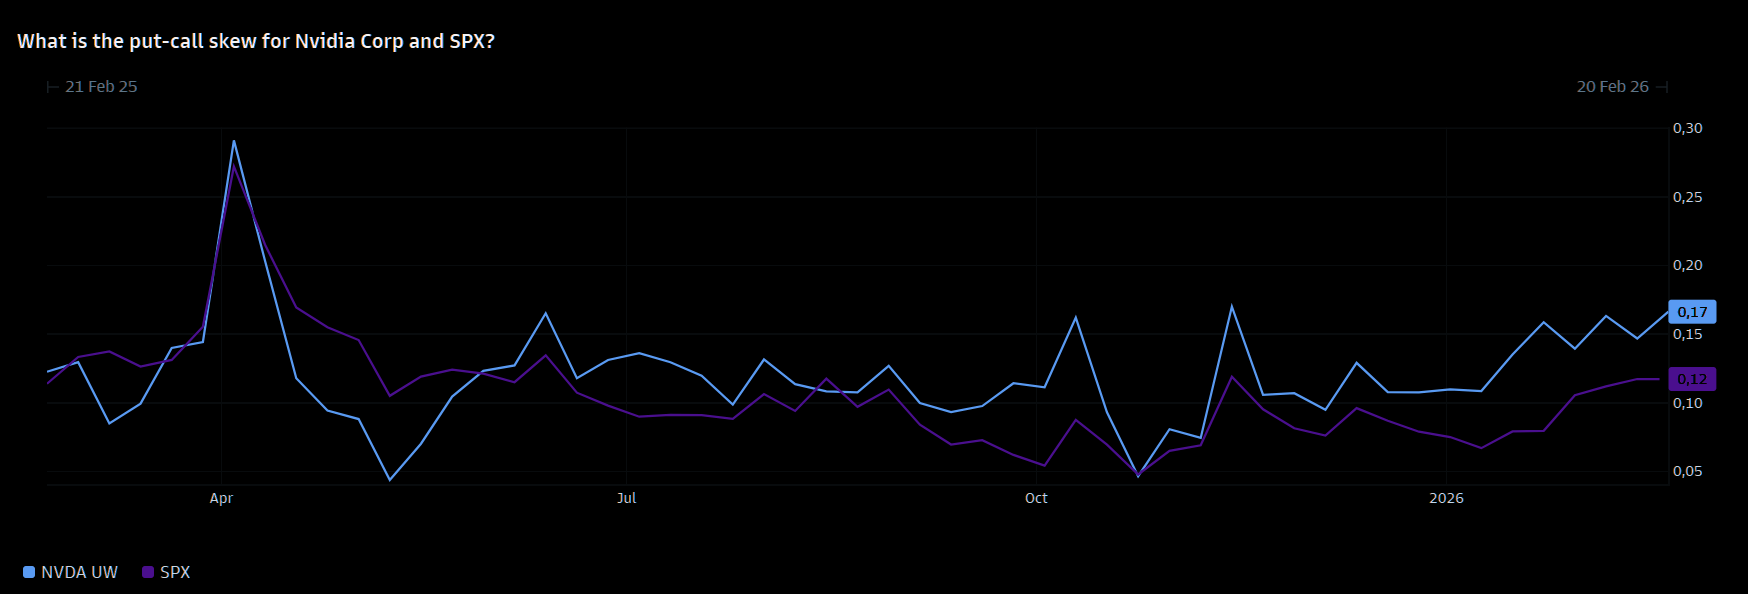
Task: Click the Oct label on the time axis
Action: coord(1036,498)
